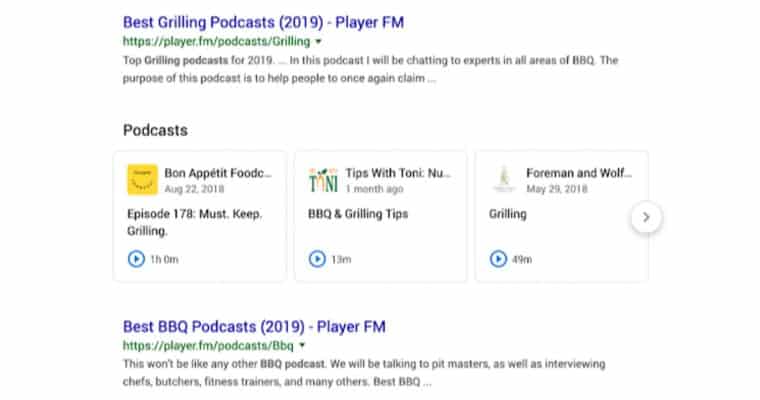Screen dimensions: 760x400
Task: Click the Bon Appétit yellow podcast logo
Action: (142, 179)
